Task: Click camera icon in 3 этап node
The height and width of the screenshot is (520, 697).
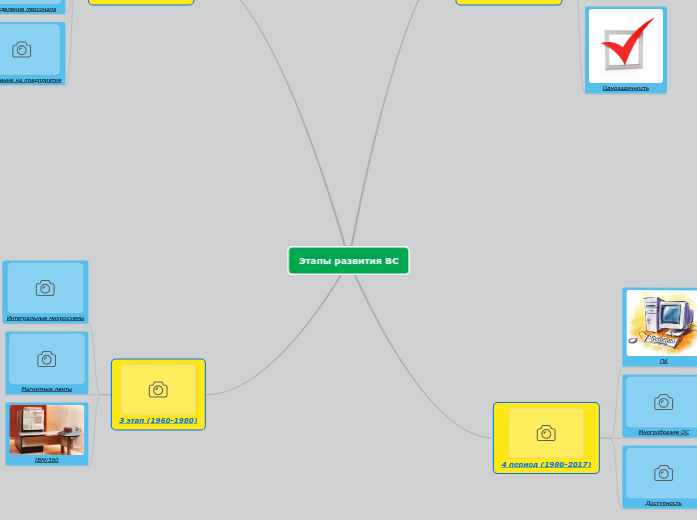Action: click(x=158, y=389)
